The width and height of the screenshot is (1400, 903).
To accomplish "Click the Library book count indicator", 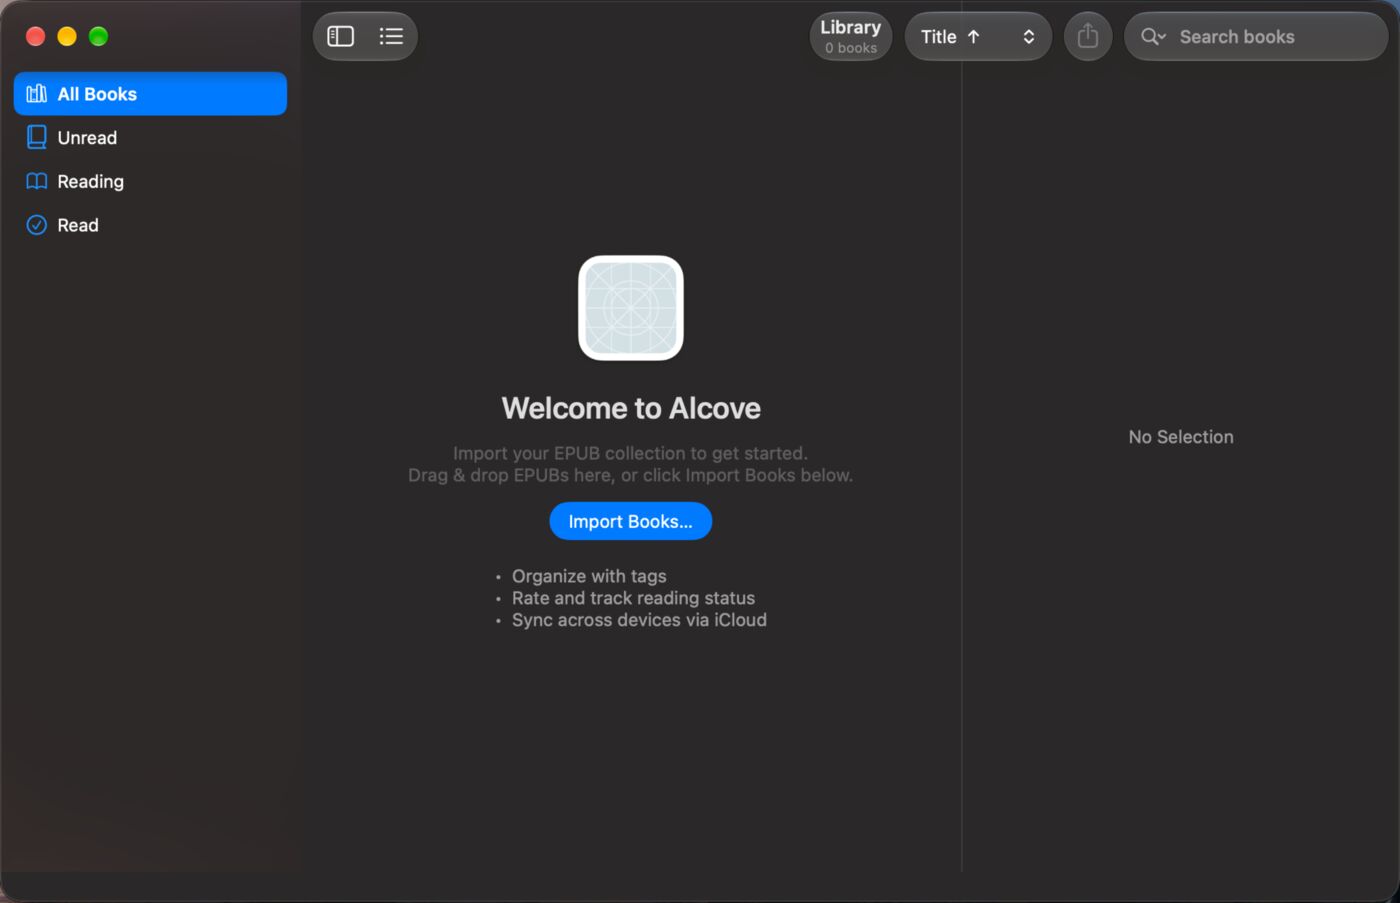I will click(851, 37).
